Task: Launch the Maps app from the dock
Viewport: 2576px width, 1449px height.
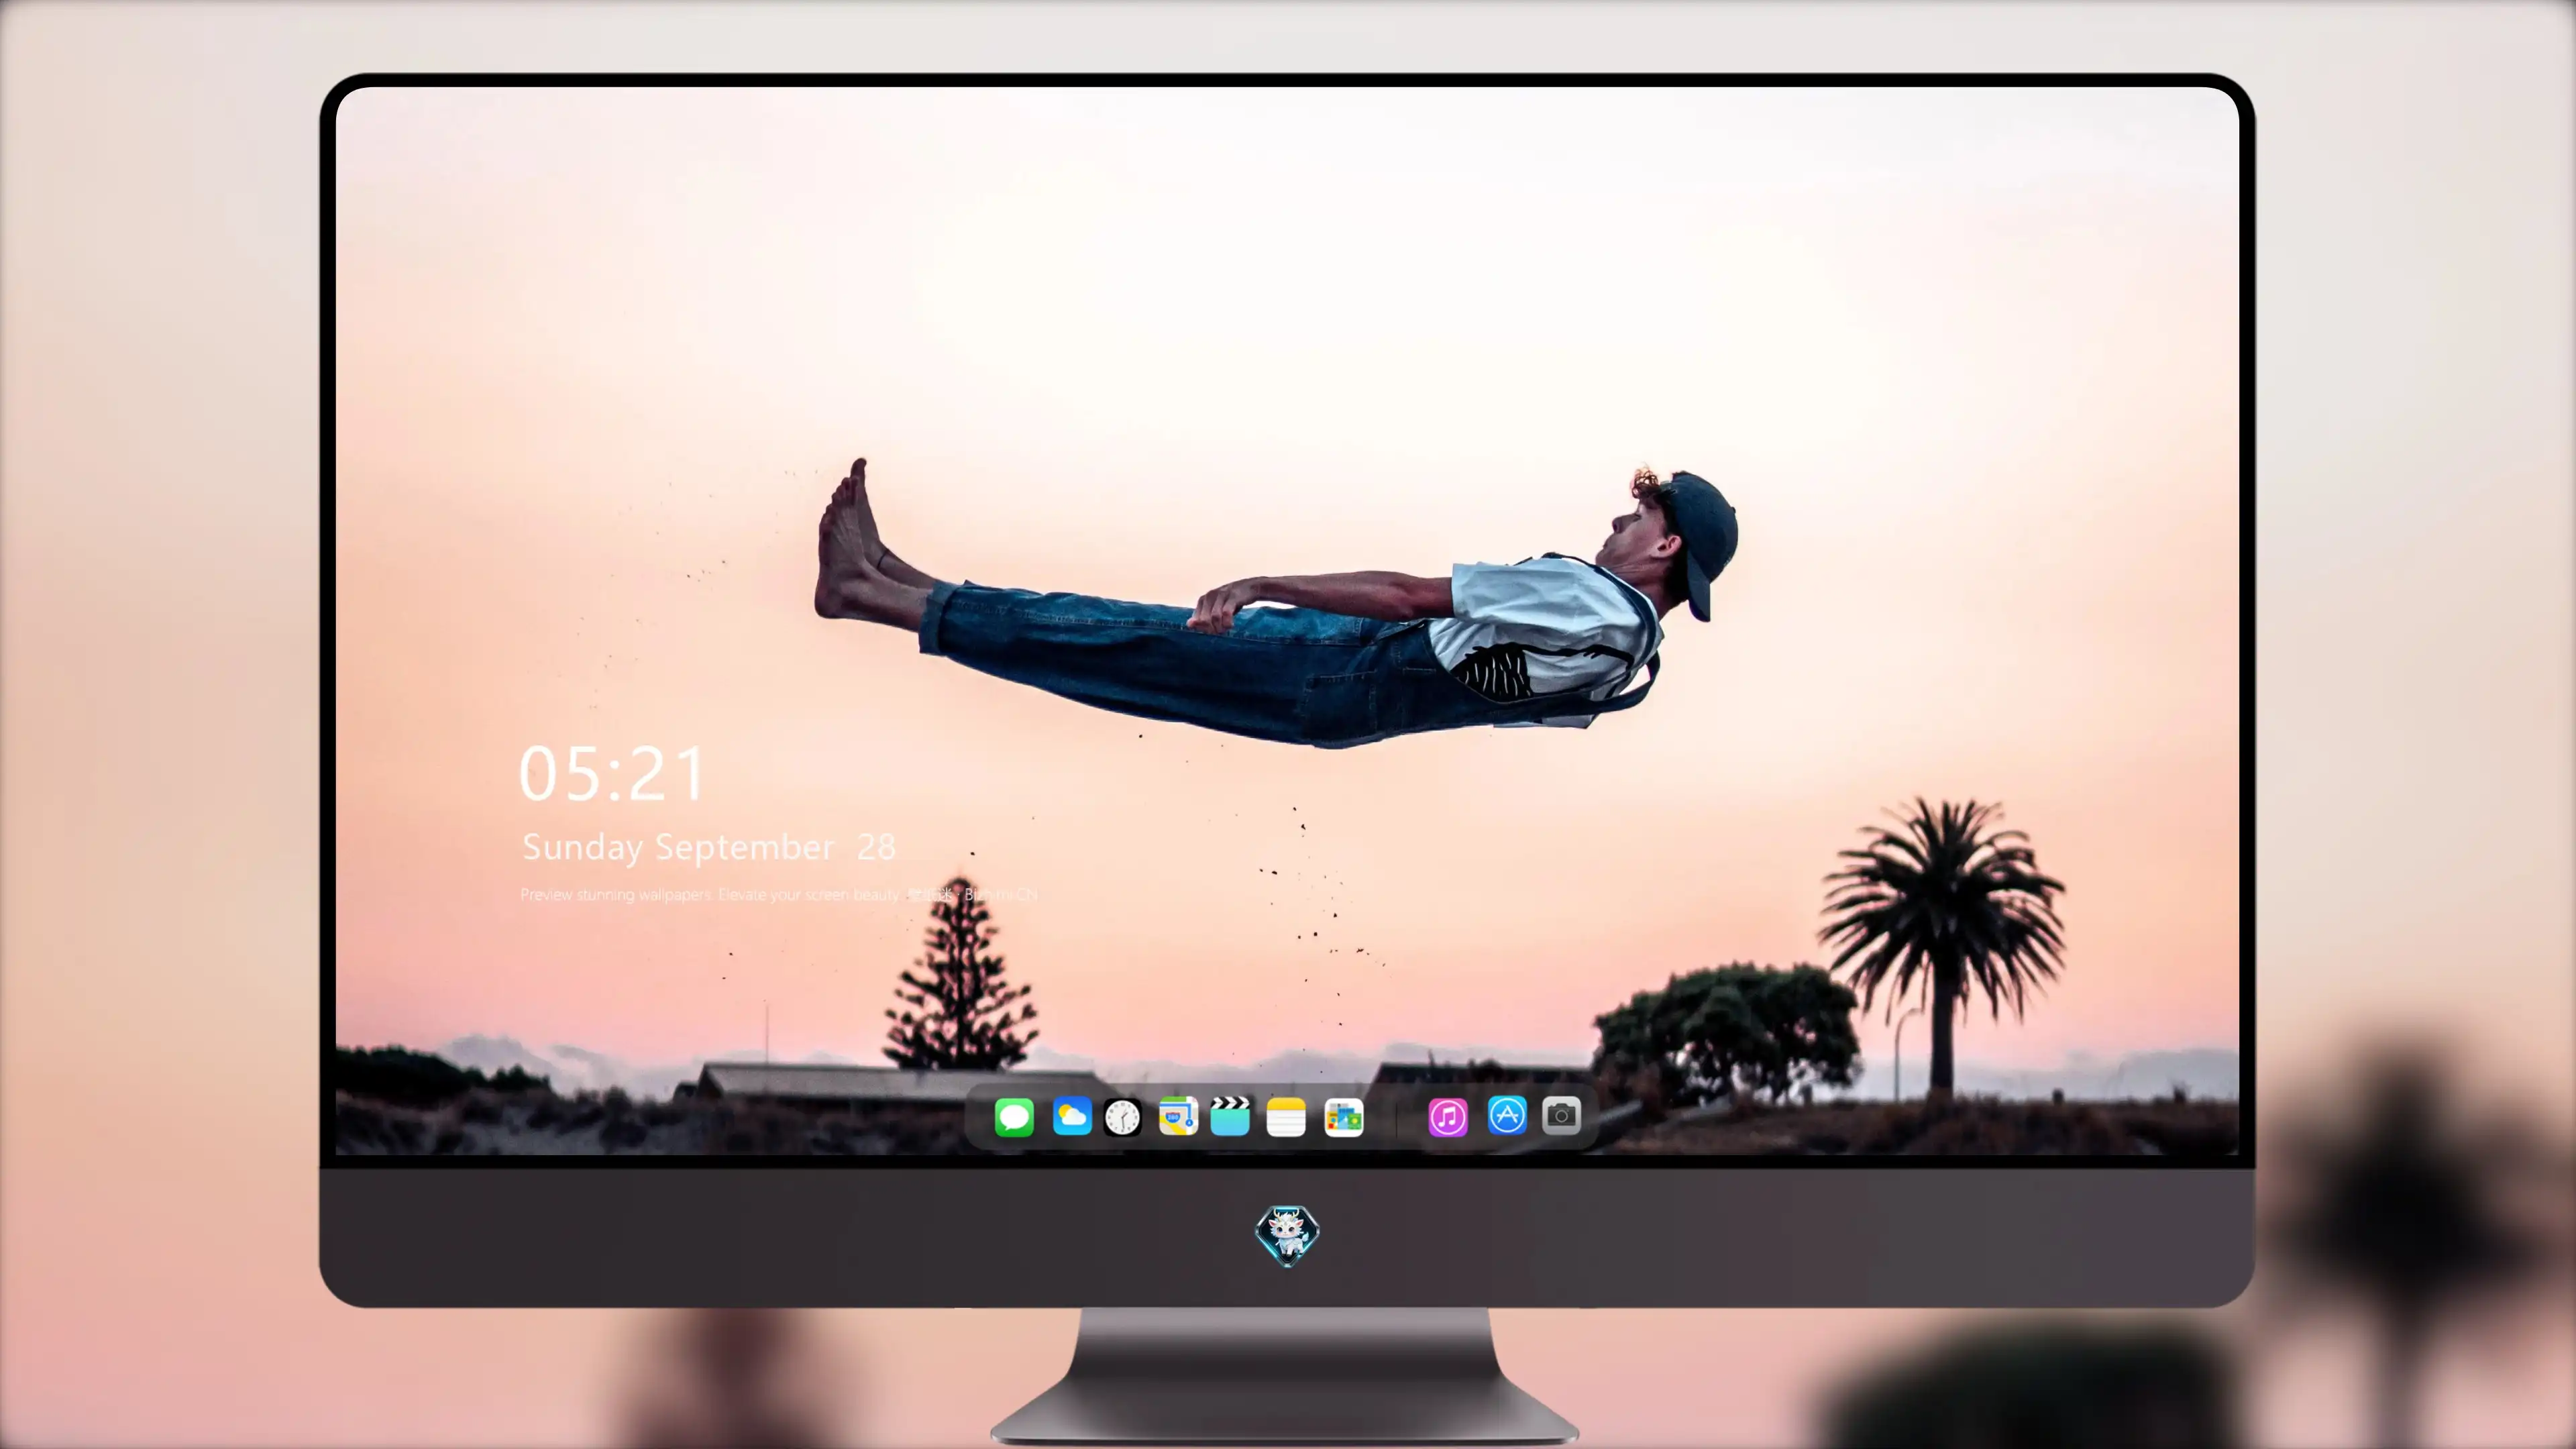Action: 1178,1116
